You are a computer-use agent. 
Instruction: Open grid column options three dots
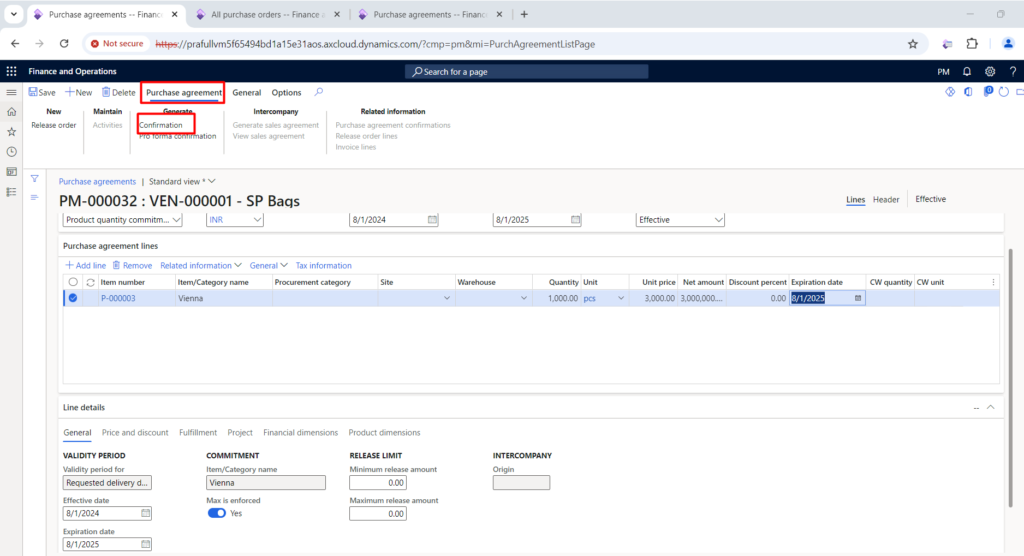(x=993, y=282)
